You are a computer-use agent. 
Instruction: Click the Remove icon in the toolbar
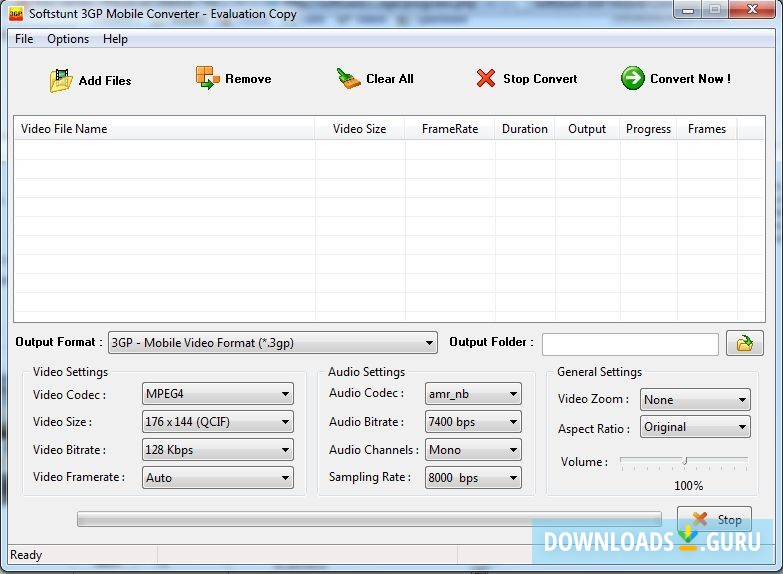[208, 78]
